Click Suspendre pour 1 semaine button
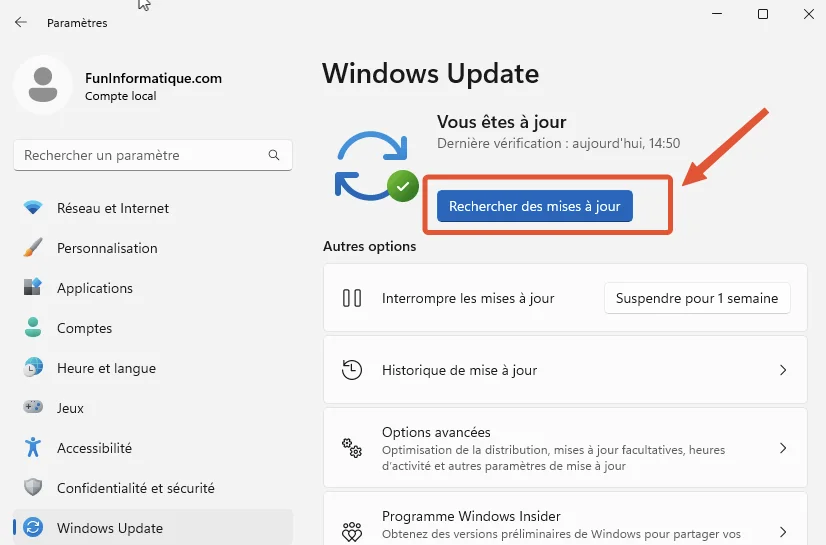 point(697,298)
